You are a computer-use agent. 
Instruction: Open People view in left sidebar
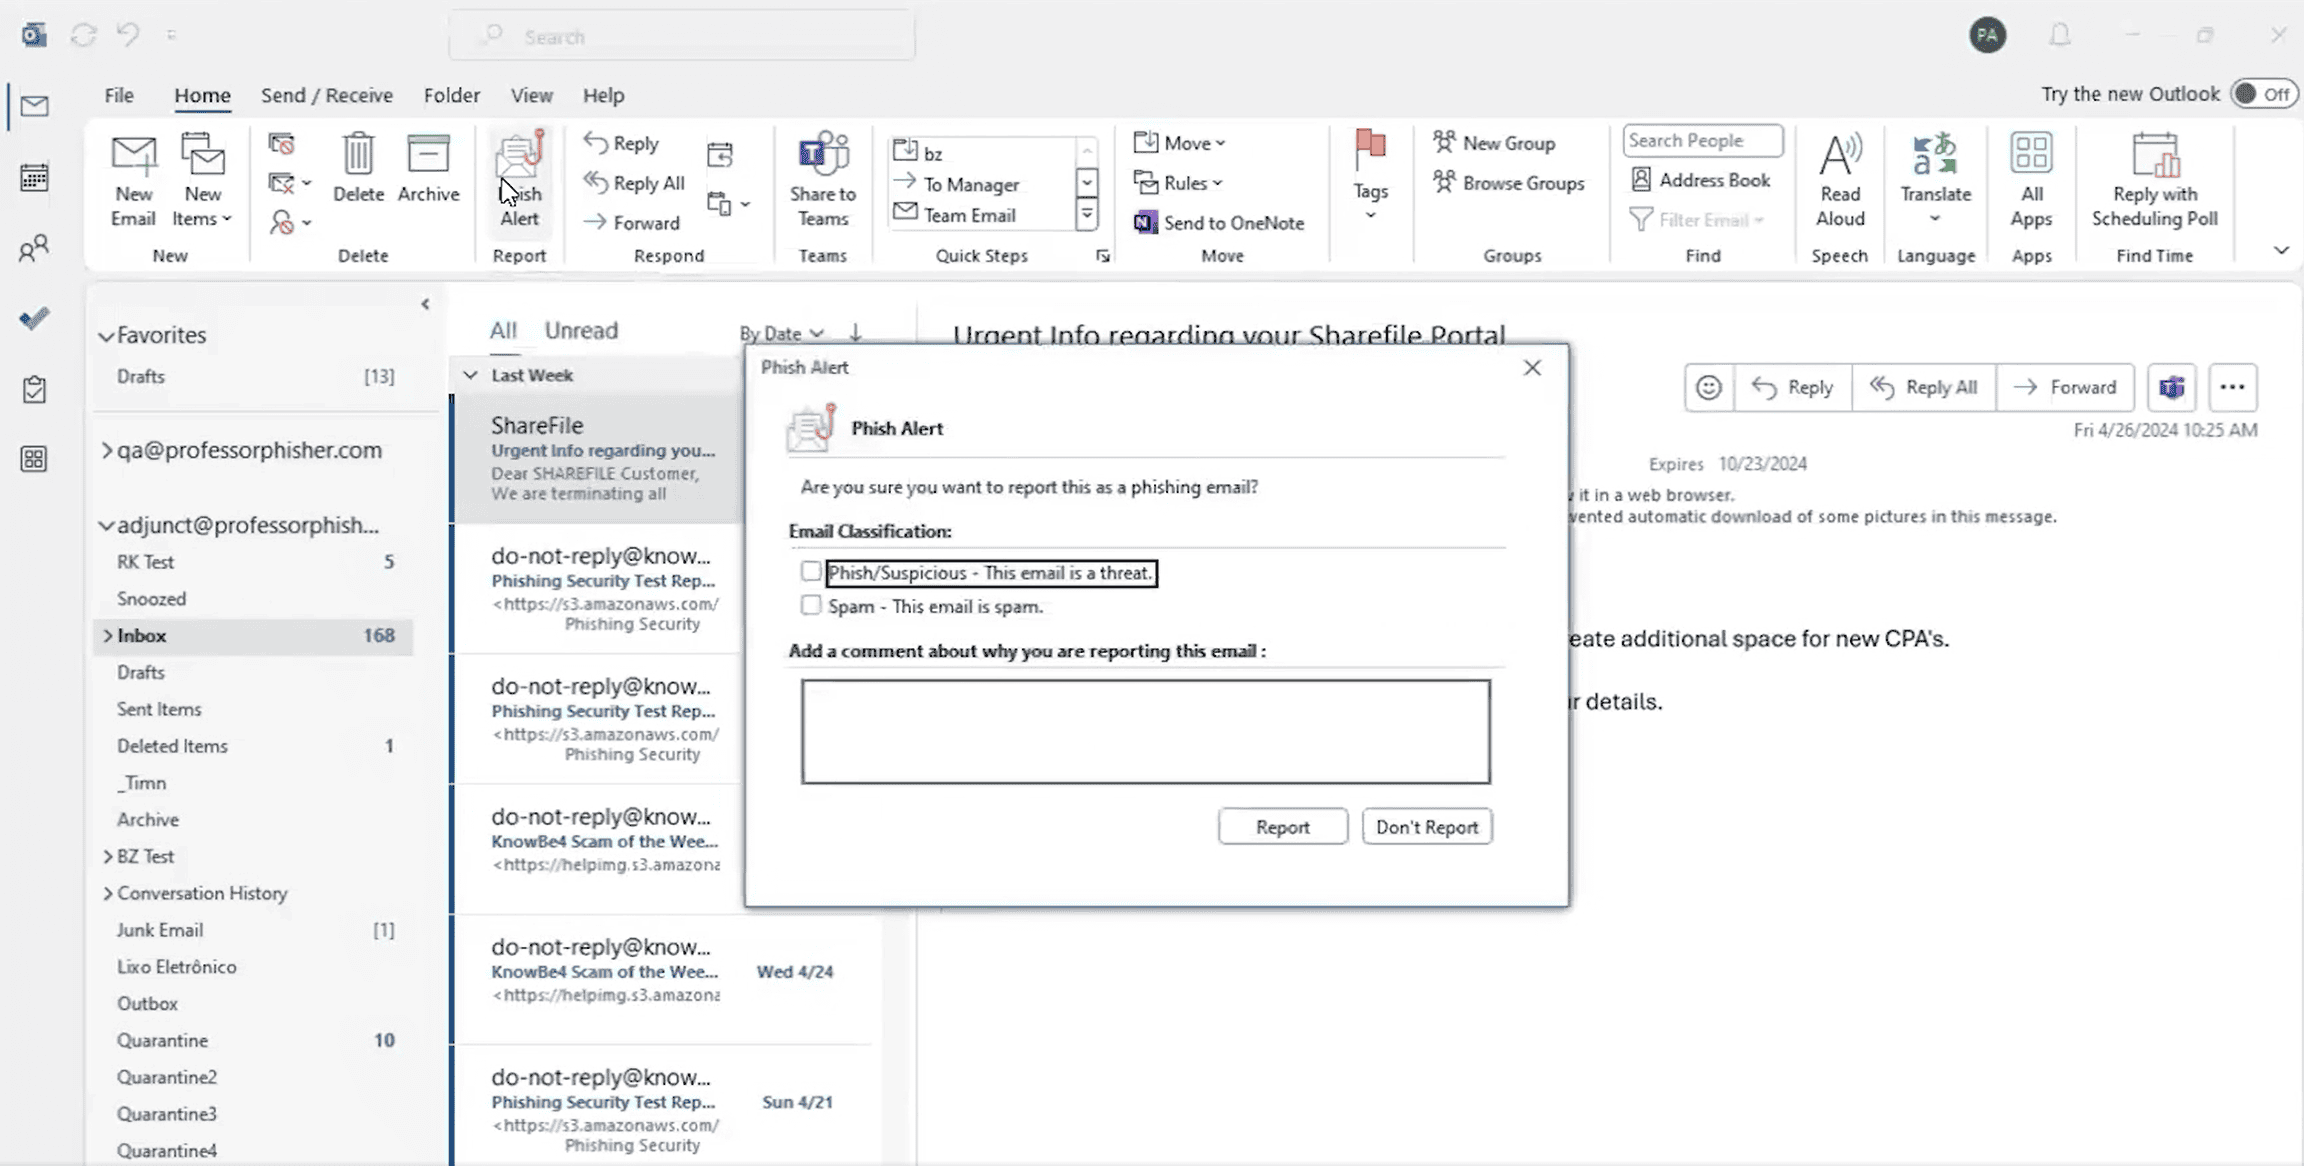point(34,248)
